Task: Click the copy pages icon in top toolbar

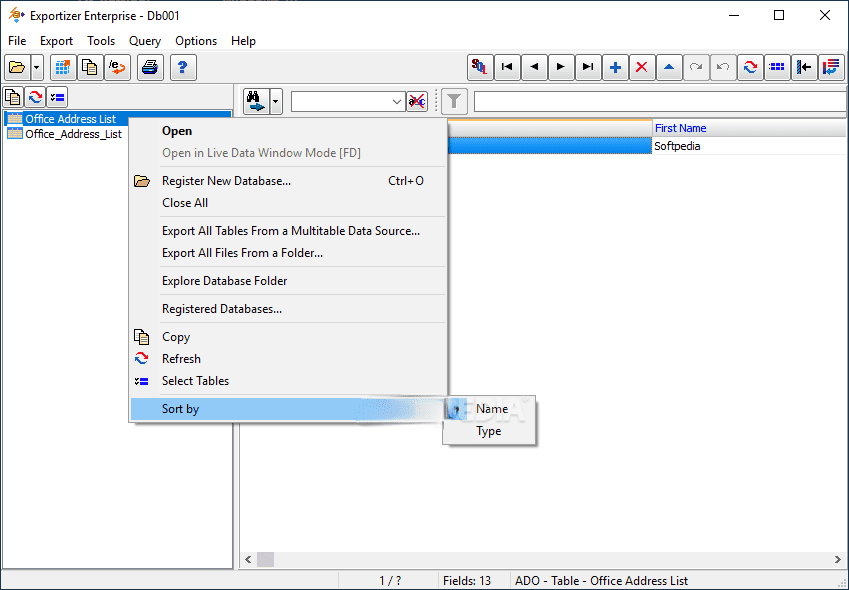Action: coord(89,68)
